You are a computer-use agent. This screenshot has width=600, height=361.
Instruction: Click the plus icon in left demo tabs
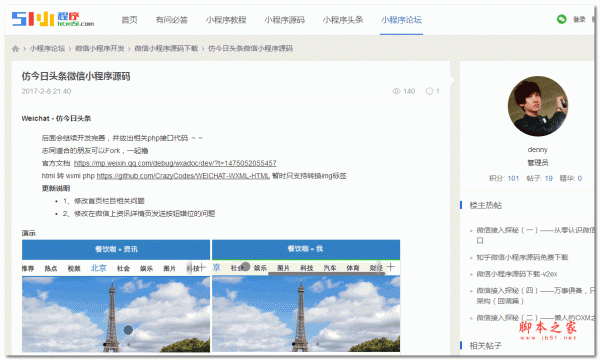tap(202, 268)
